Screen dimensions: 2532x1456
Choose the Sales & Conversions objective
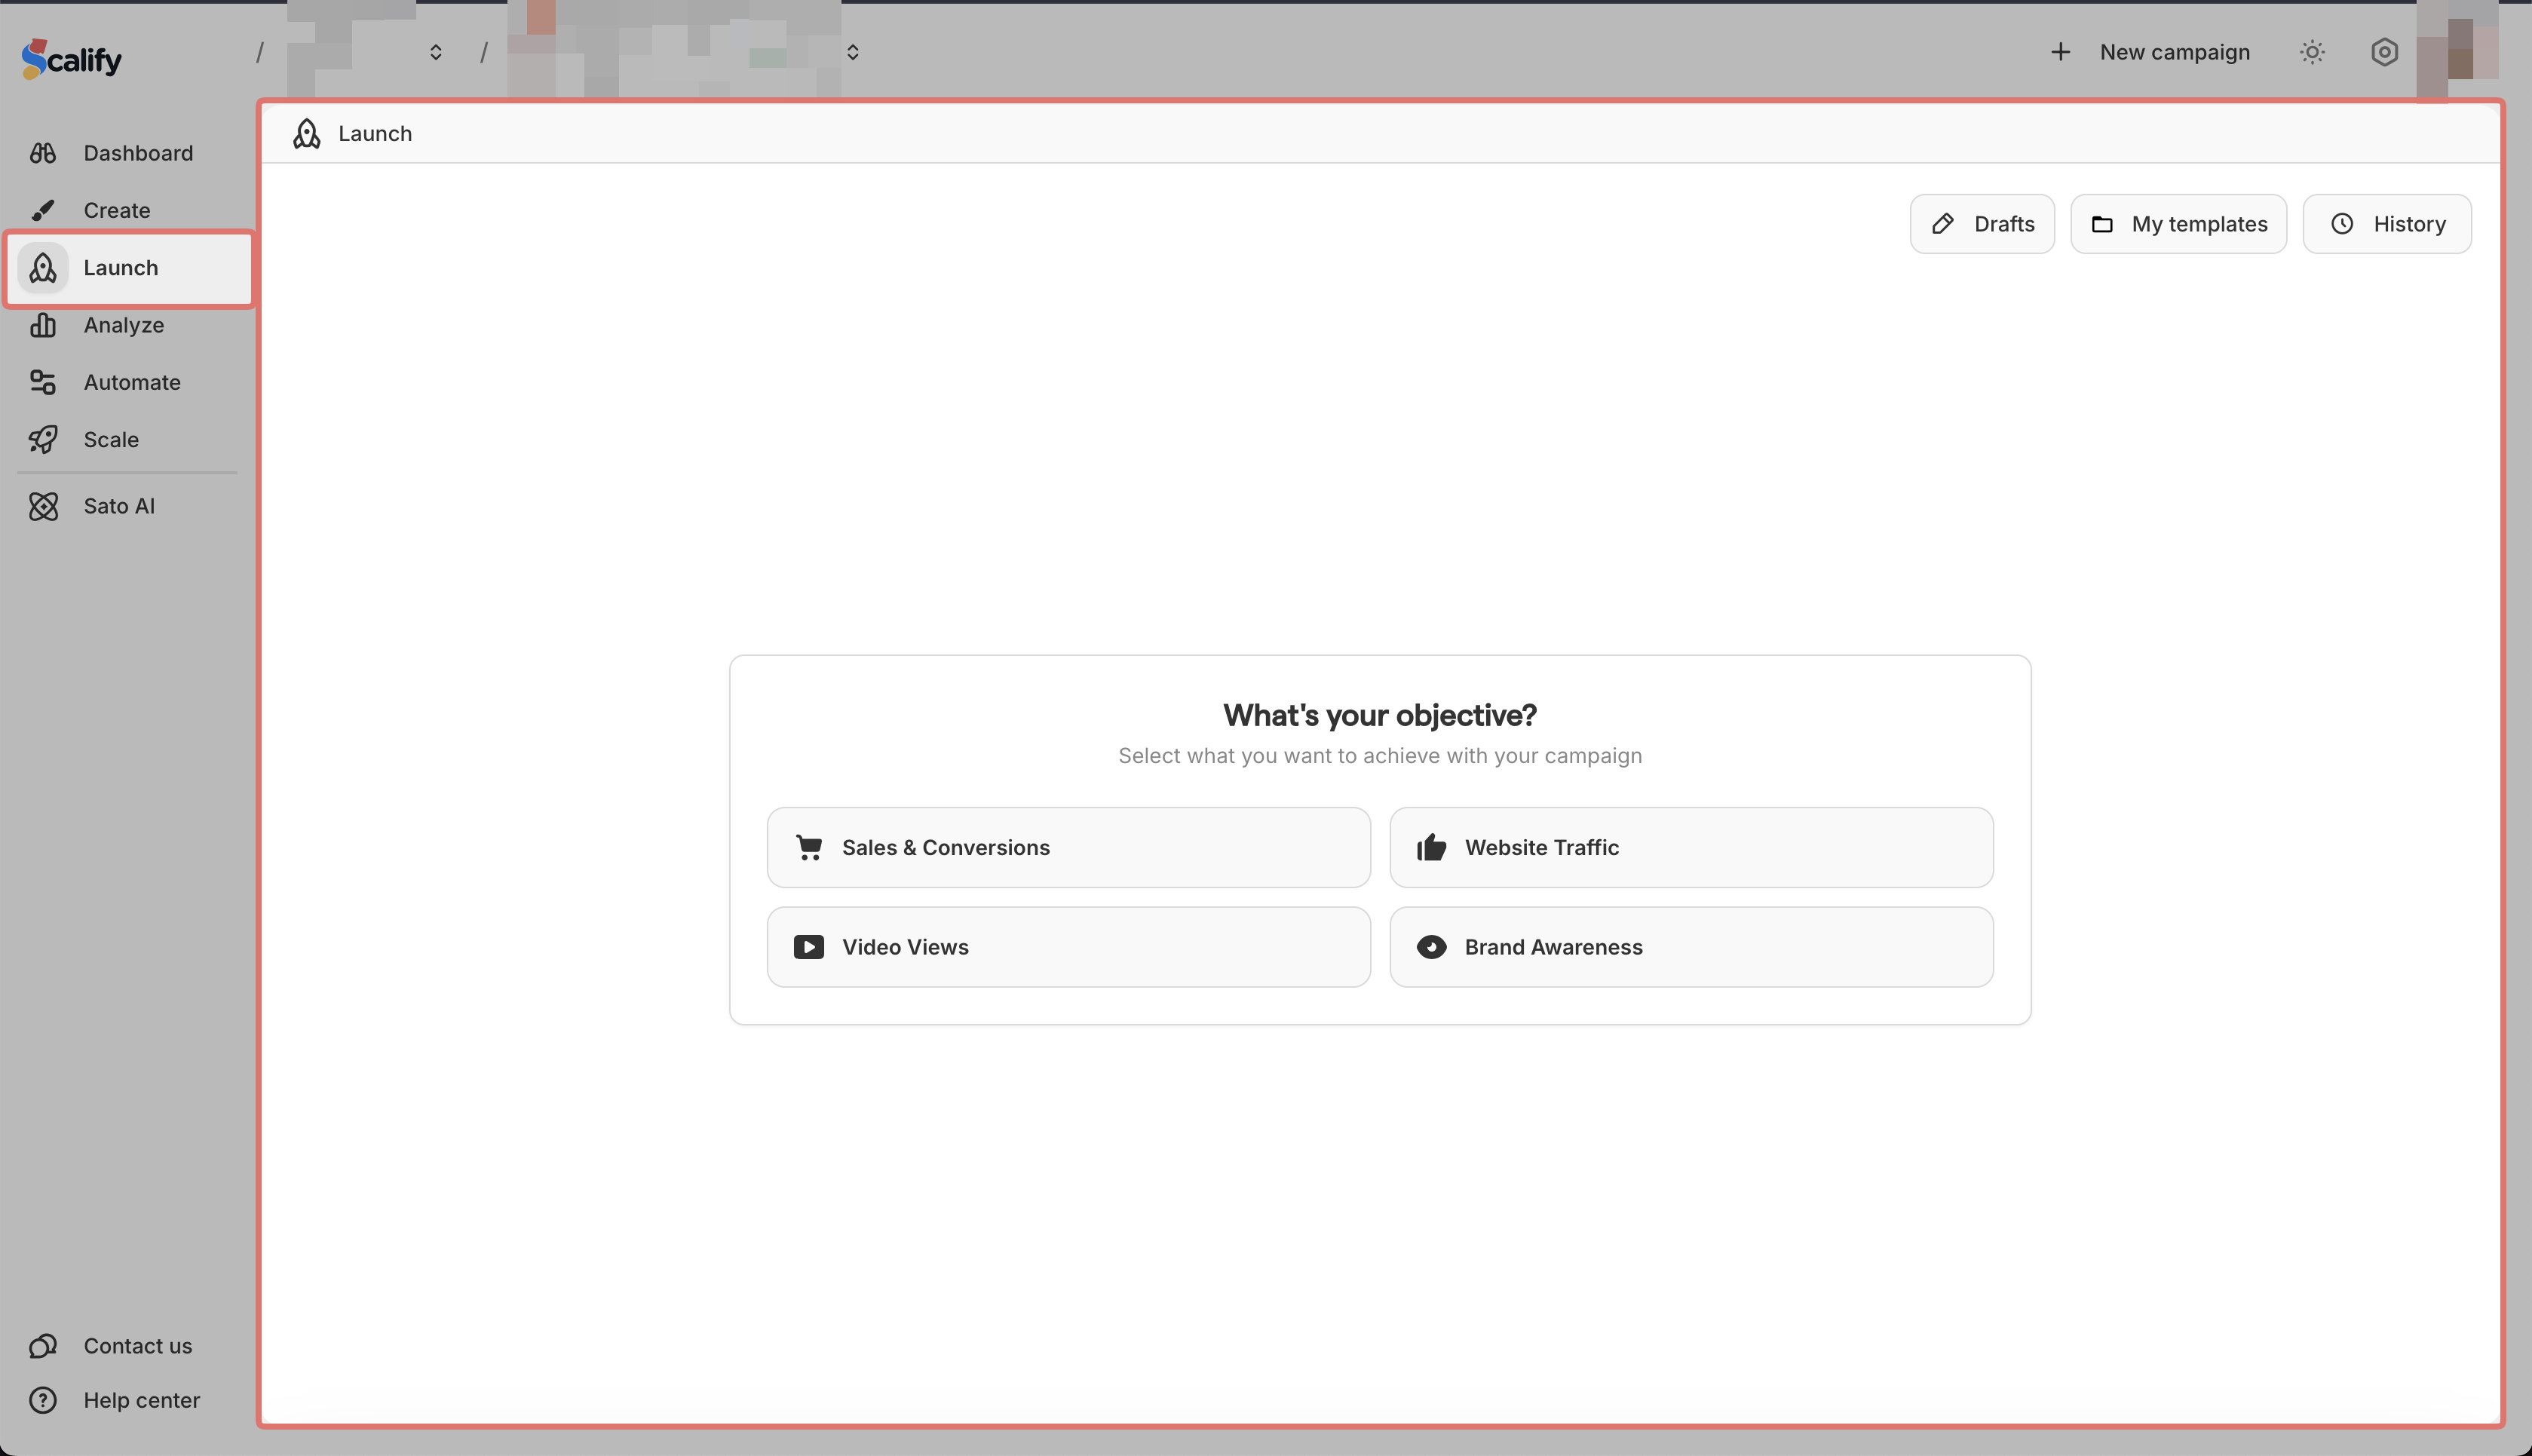click(1068, 847)
